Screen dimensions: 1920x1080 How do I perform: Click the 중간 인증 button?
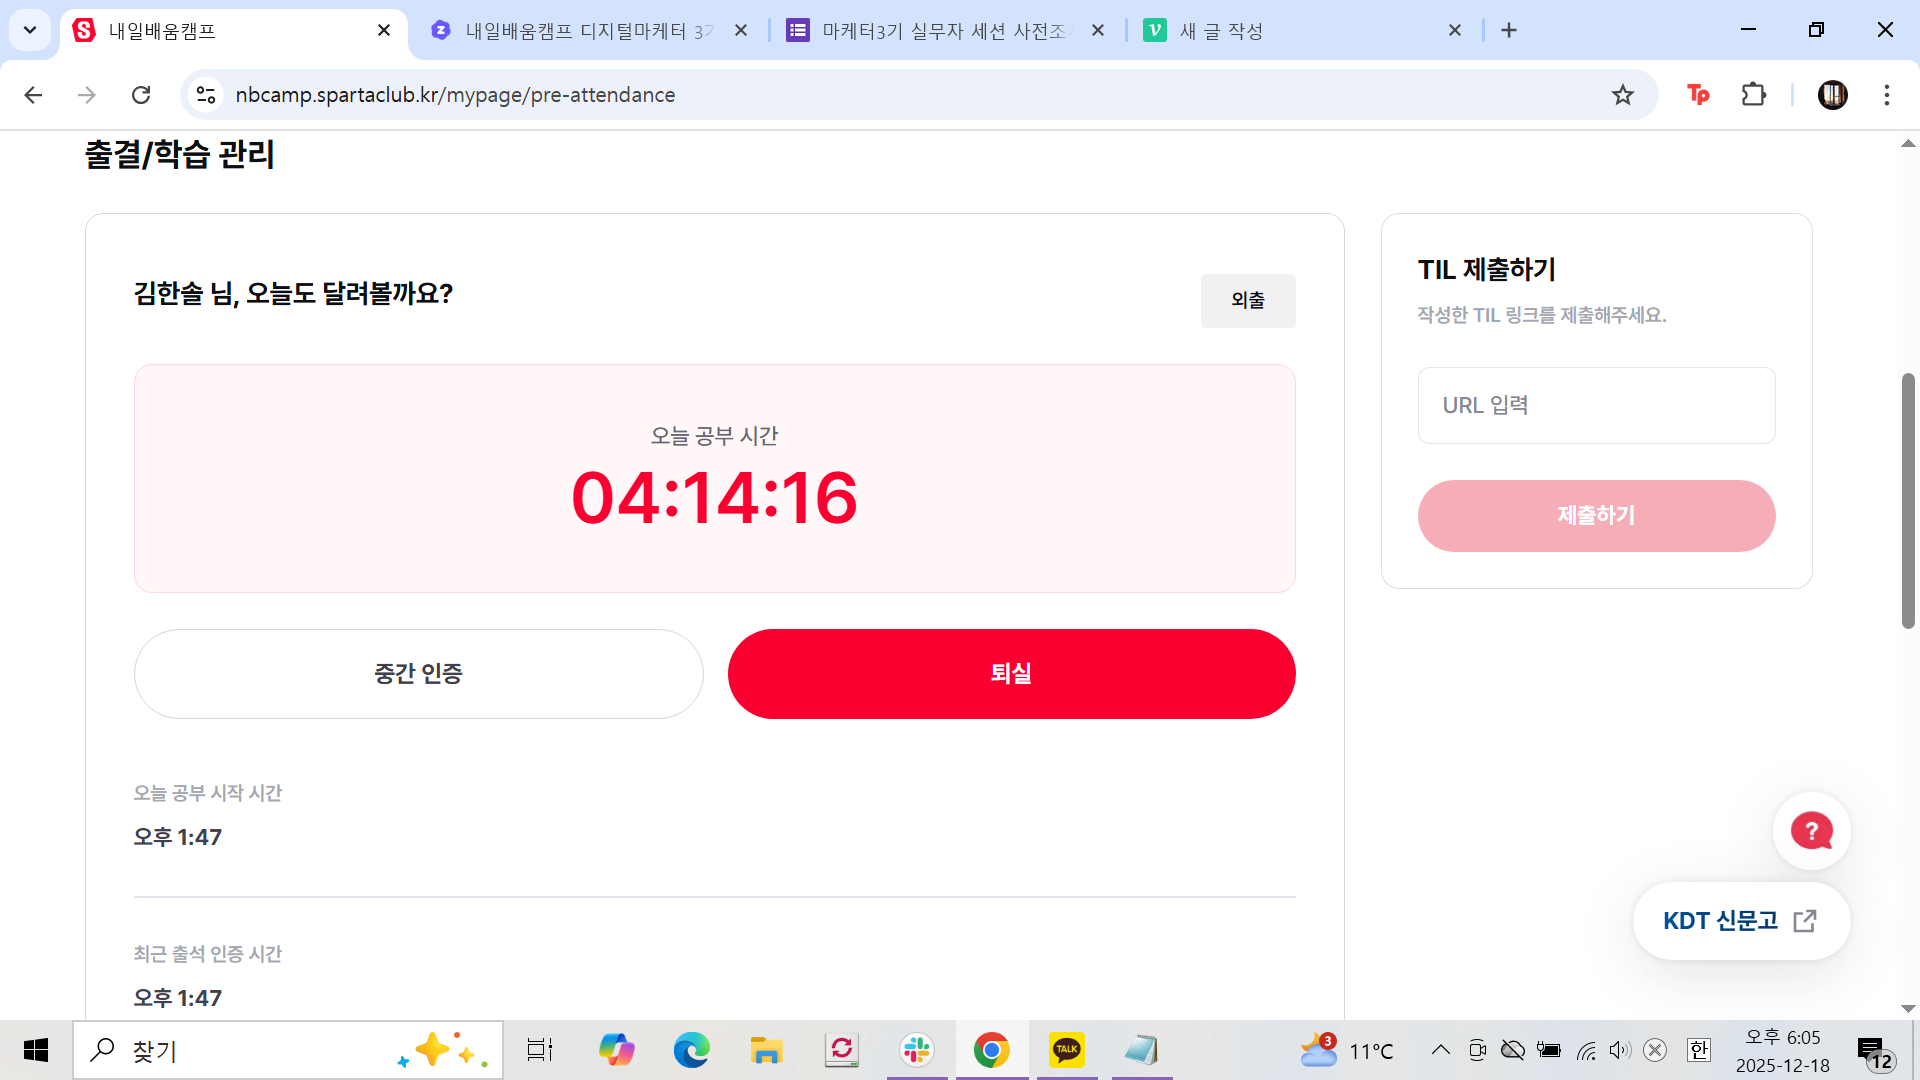418,674
